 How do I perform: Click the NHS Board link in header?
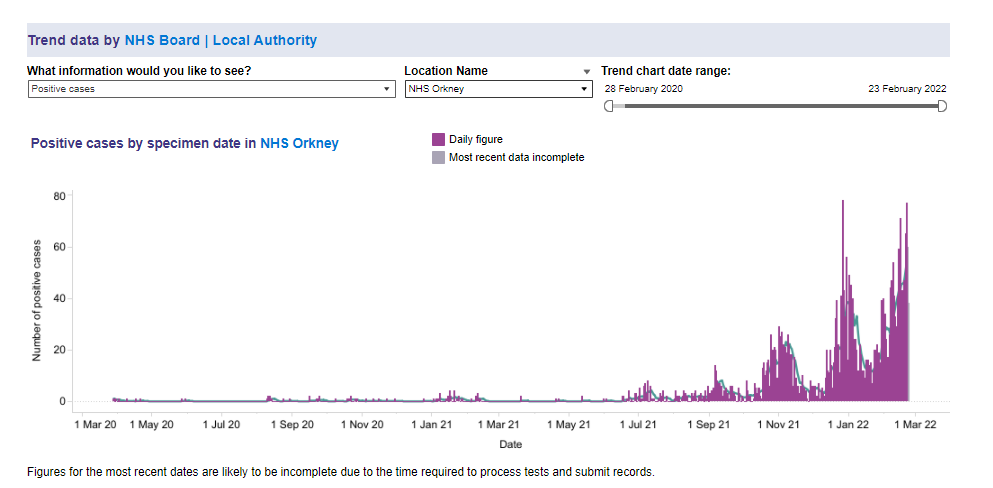[x=162, y=41]
